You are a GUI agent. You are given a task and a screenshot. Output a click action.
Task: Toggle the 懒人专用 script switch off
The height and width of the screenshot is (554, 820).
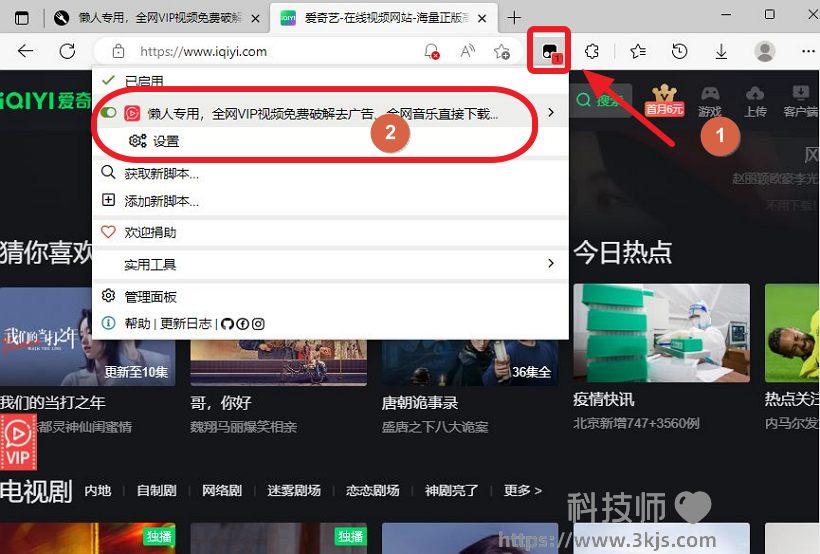pos(109,112)
